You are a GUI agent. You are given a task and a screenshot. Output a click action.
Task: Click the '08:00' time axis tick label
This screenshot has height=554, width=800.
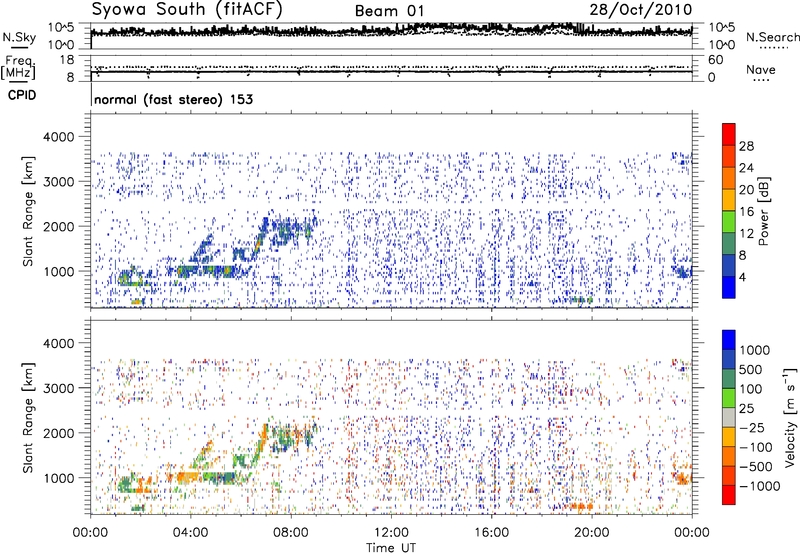pyautogui.click(x=291, y=533)
